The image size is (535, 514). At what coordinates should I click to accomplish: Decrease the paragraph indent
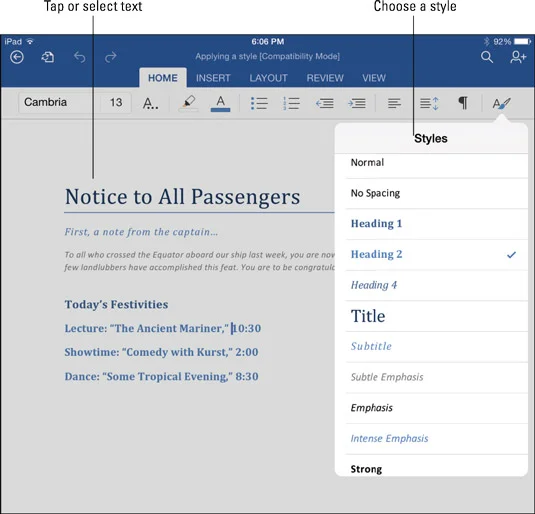pyautogui.click(x=324, y=103)
